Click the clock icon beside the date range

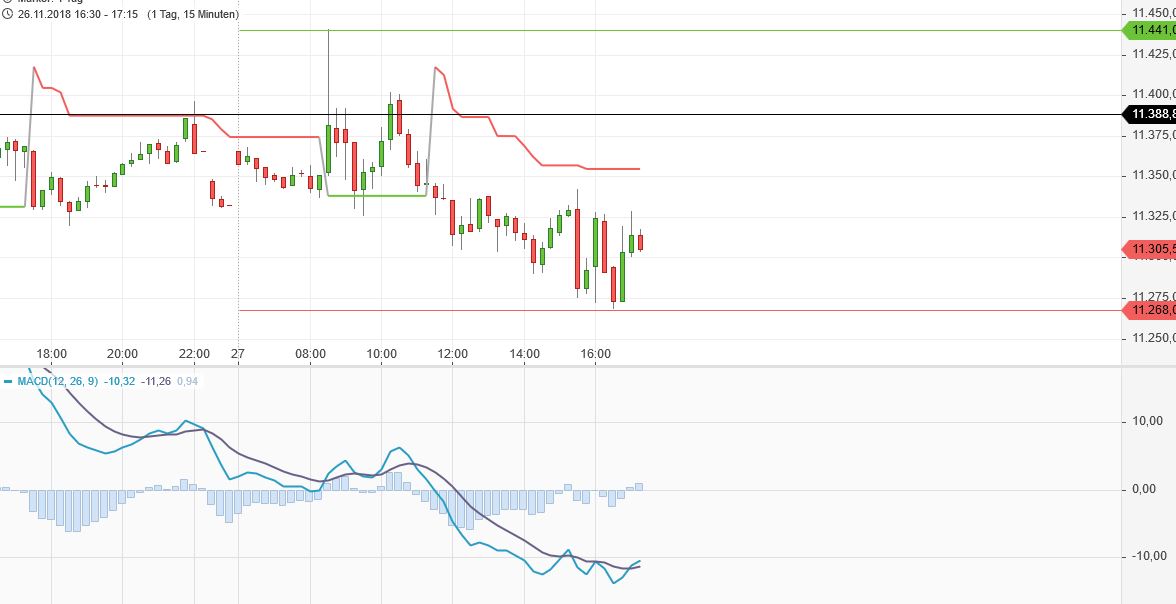[8, 14]
